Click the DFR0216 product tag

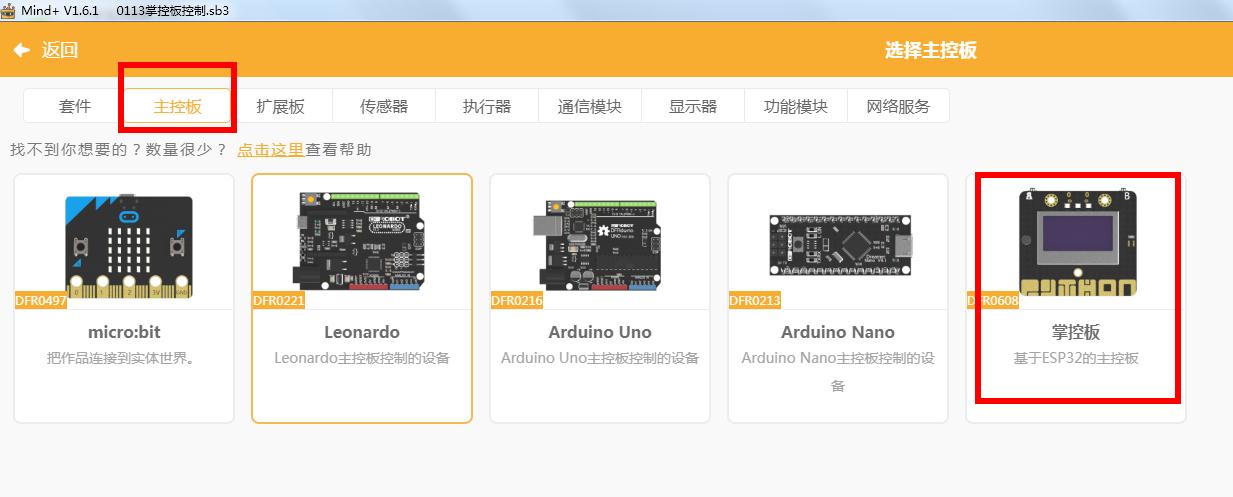point(517,301)
